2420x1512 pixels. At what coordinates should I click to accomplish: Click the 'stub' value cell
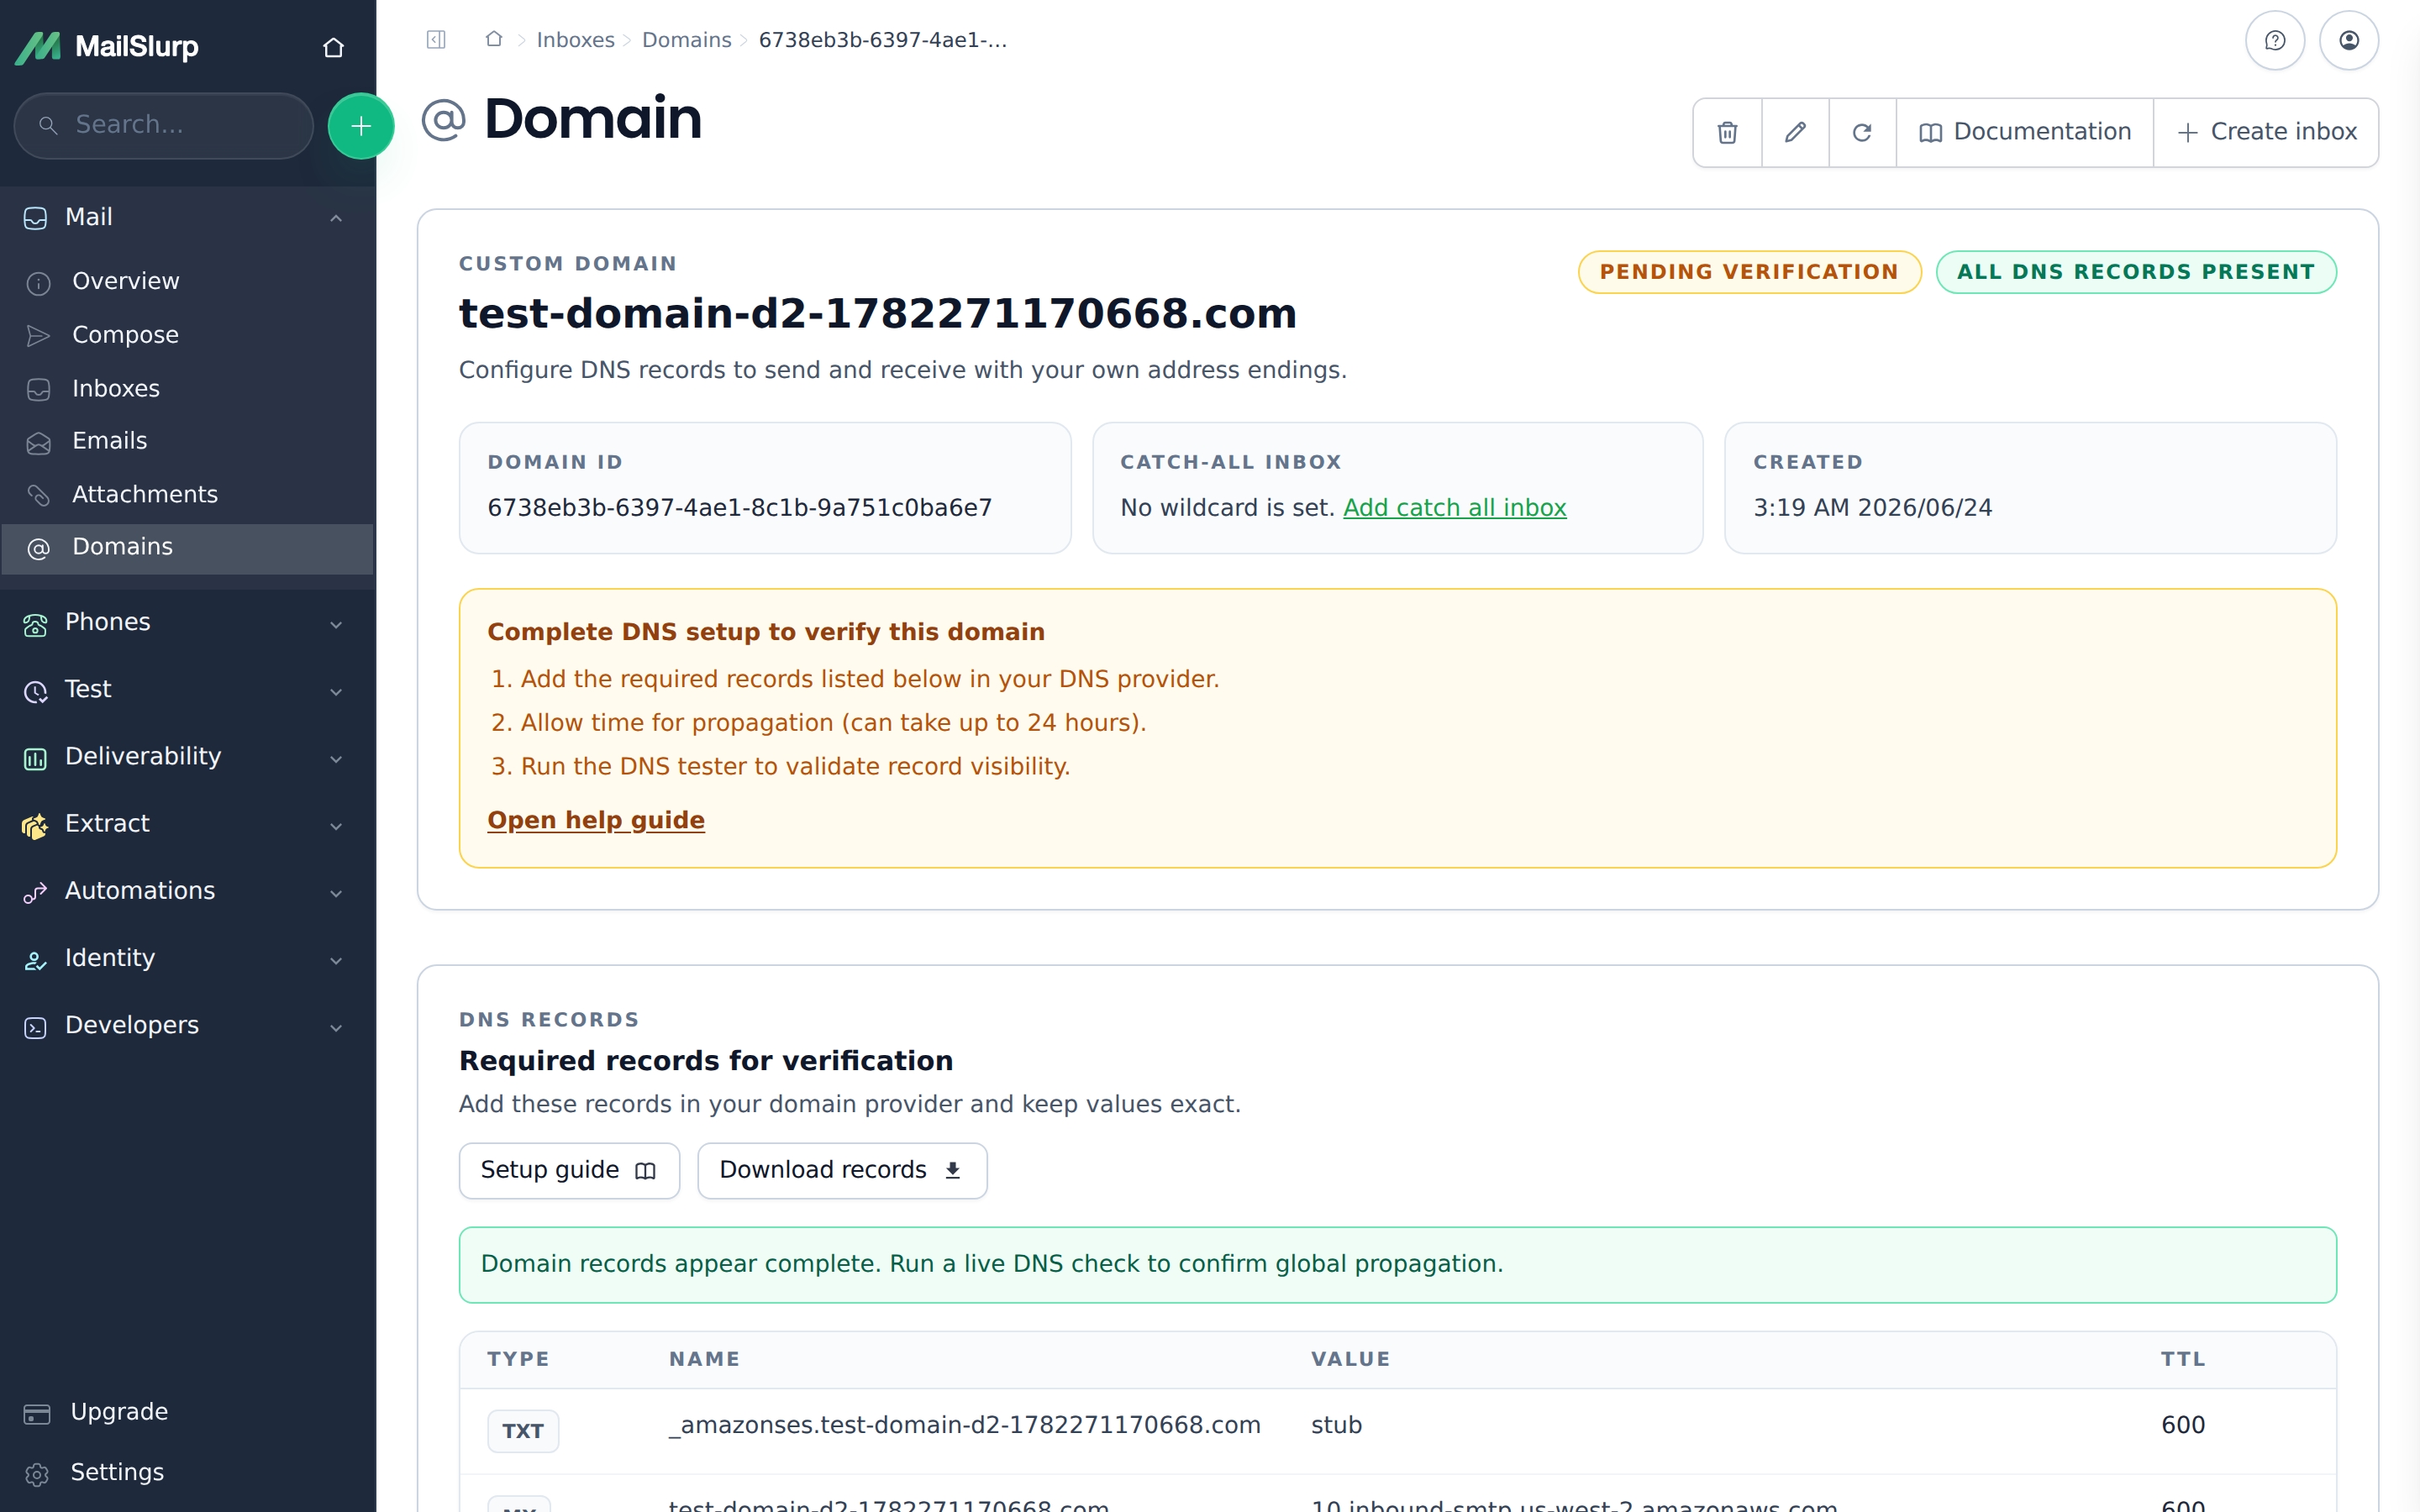point(1336,1426)
